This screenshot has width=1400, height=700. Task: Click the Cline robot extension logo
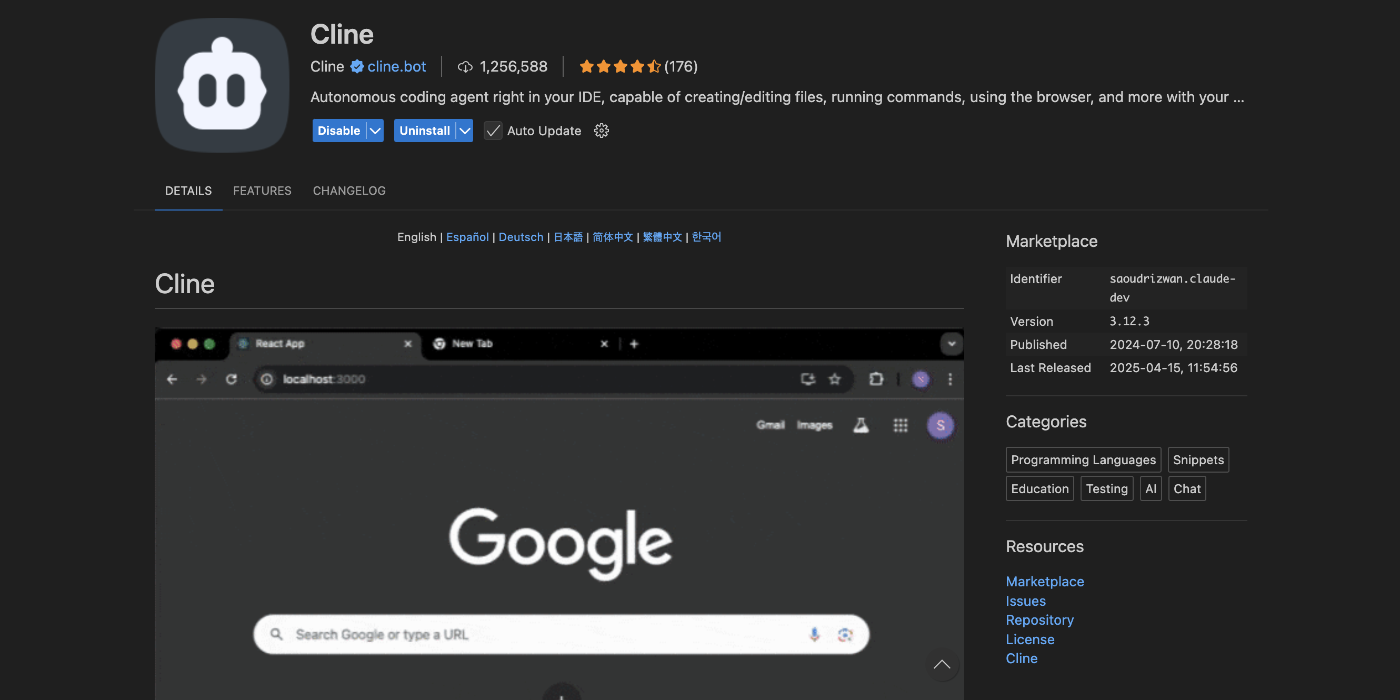click(x=222, y=86)
